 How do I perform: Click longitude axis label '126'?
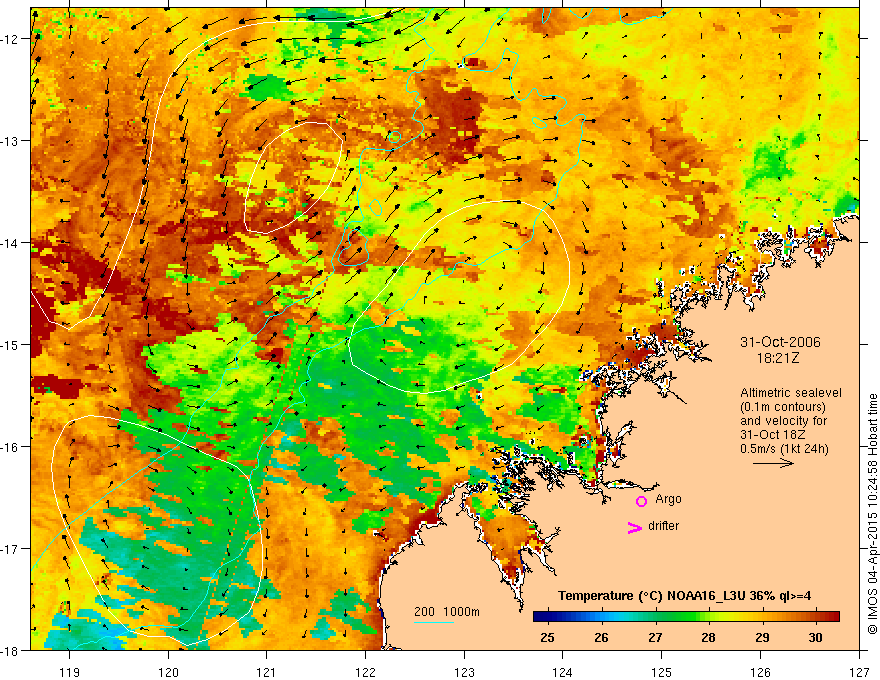pyautogui.click(x=760, y=672)
